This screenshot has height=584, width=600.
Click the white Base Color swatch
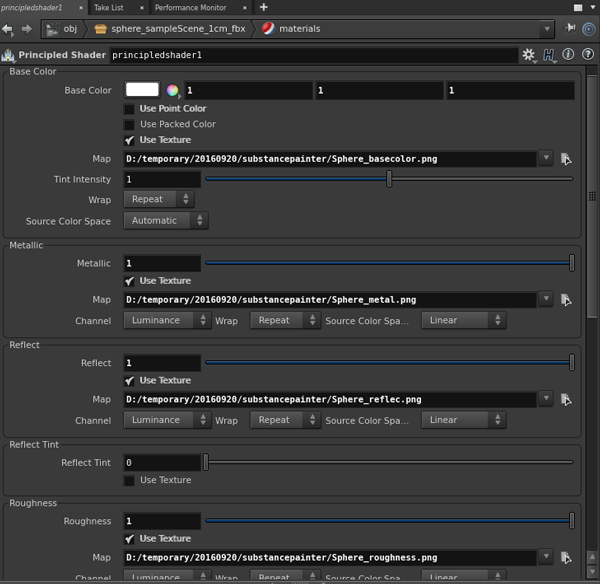point(142,90)
